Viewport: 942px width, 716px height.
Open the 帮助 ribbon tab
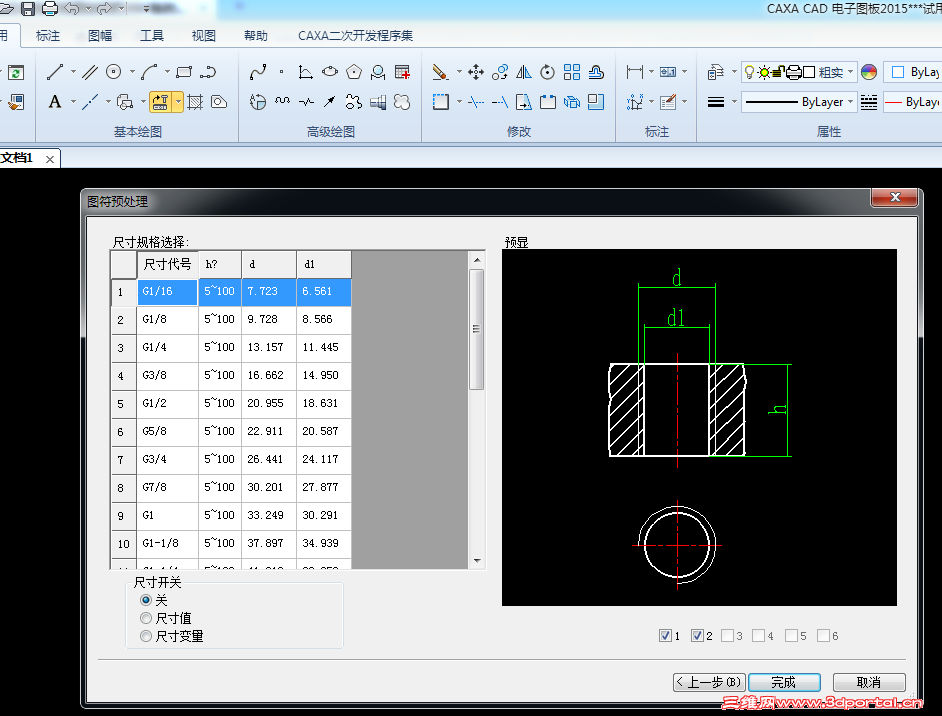pos(255,36)
